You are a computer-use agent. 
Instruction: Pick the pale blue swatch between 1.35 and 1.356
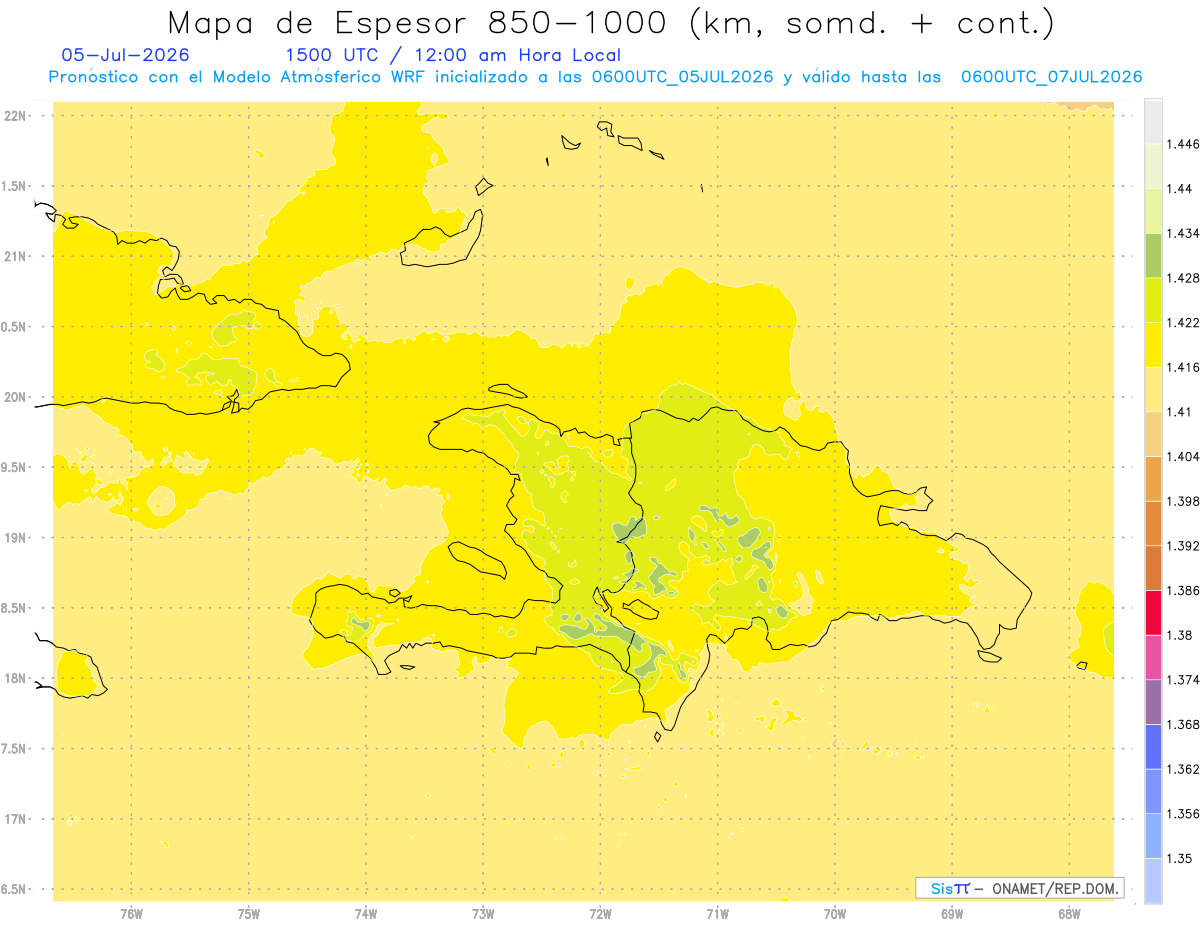click(x=1153, y=836)
